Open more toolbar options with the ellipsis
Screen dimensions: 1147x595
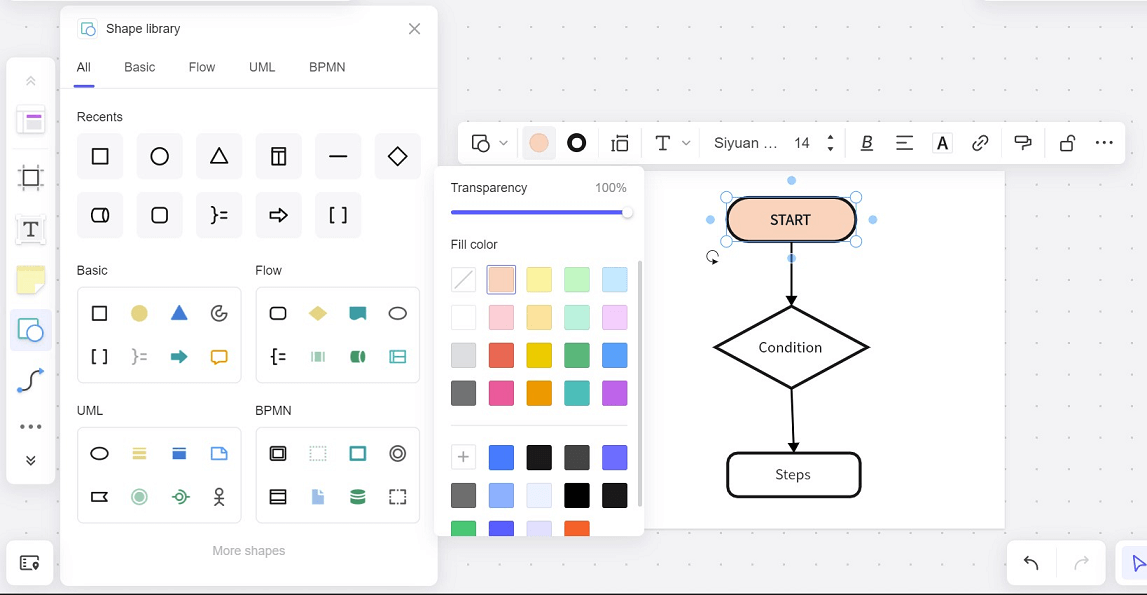1104,142
